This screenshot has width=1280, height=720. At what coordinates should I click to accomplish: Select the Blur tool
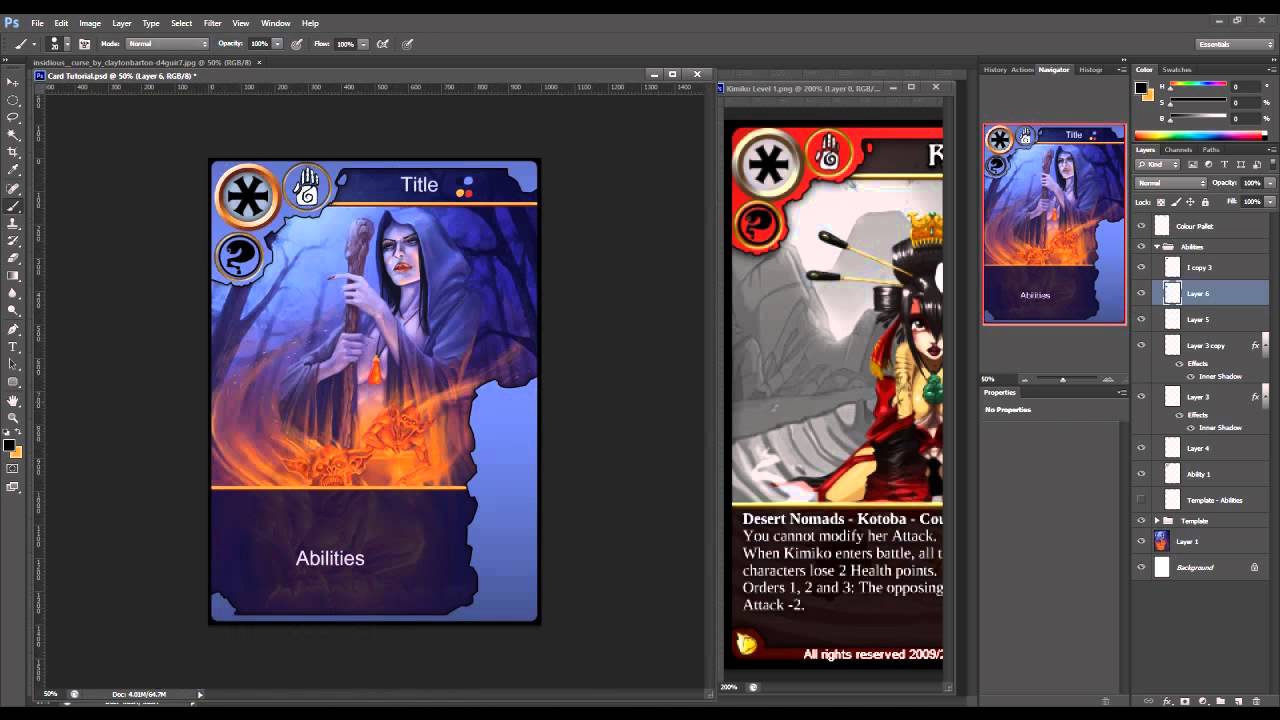(x=13, y=293)
